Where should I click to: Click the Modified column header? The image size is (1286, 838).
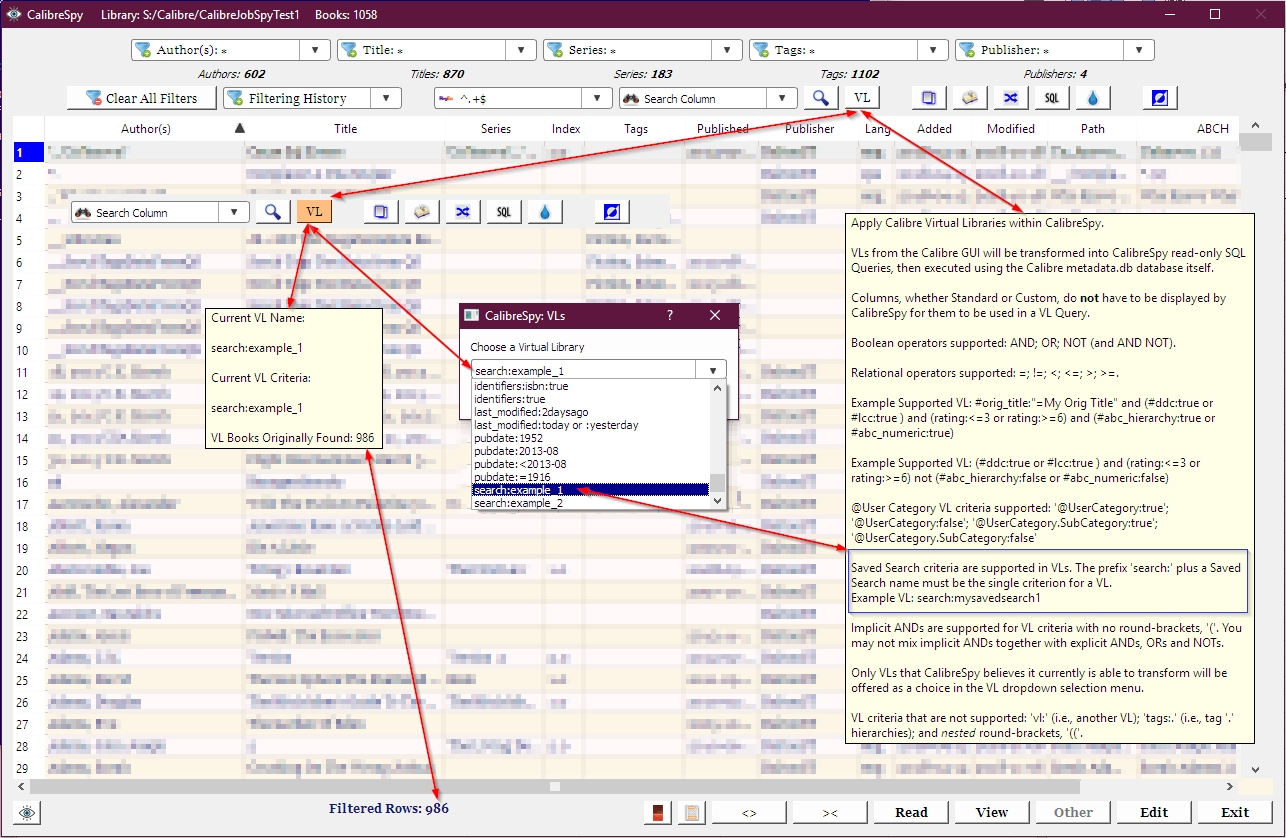pos(1011,129)
